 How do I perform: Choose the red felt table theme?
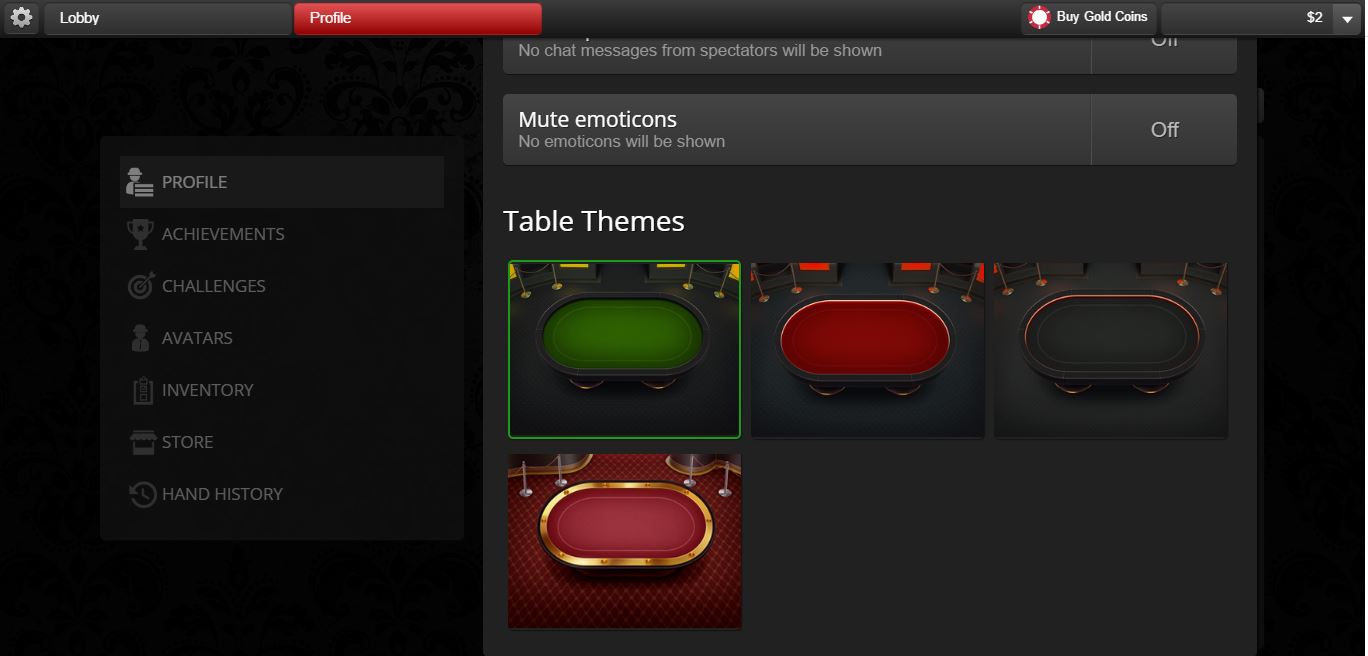tap(867, 349)
